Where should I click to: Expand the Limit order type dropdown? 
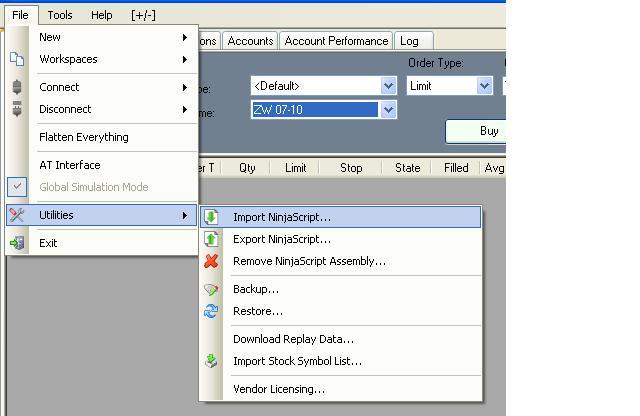(484, 86)
